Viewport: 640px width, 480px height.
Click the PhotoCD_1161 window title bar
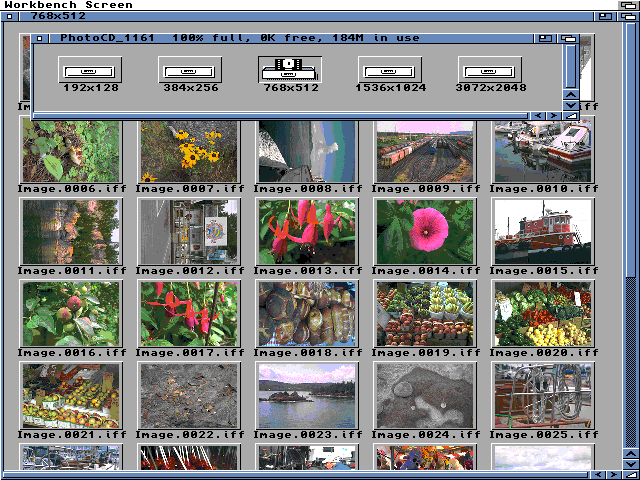pos(291,38)
